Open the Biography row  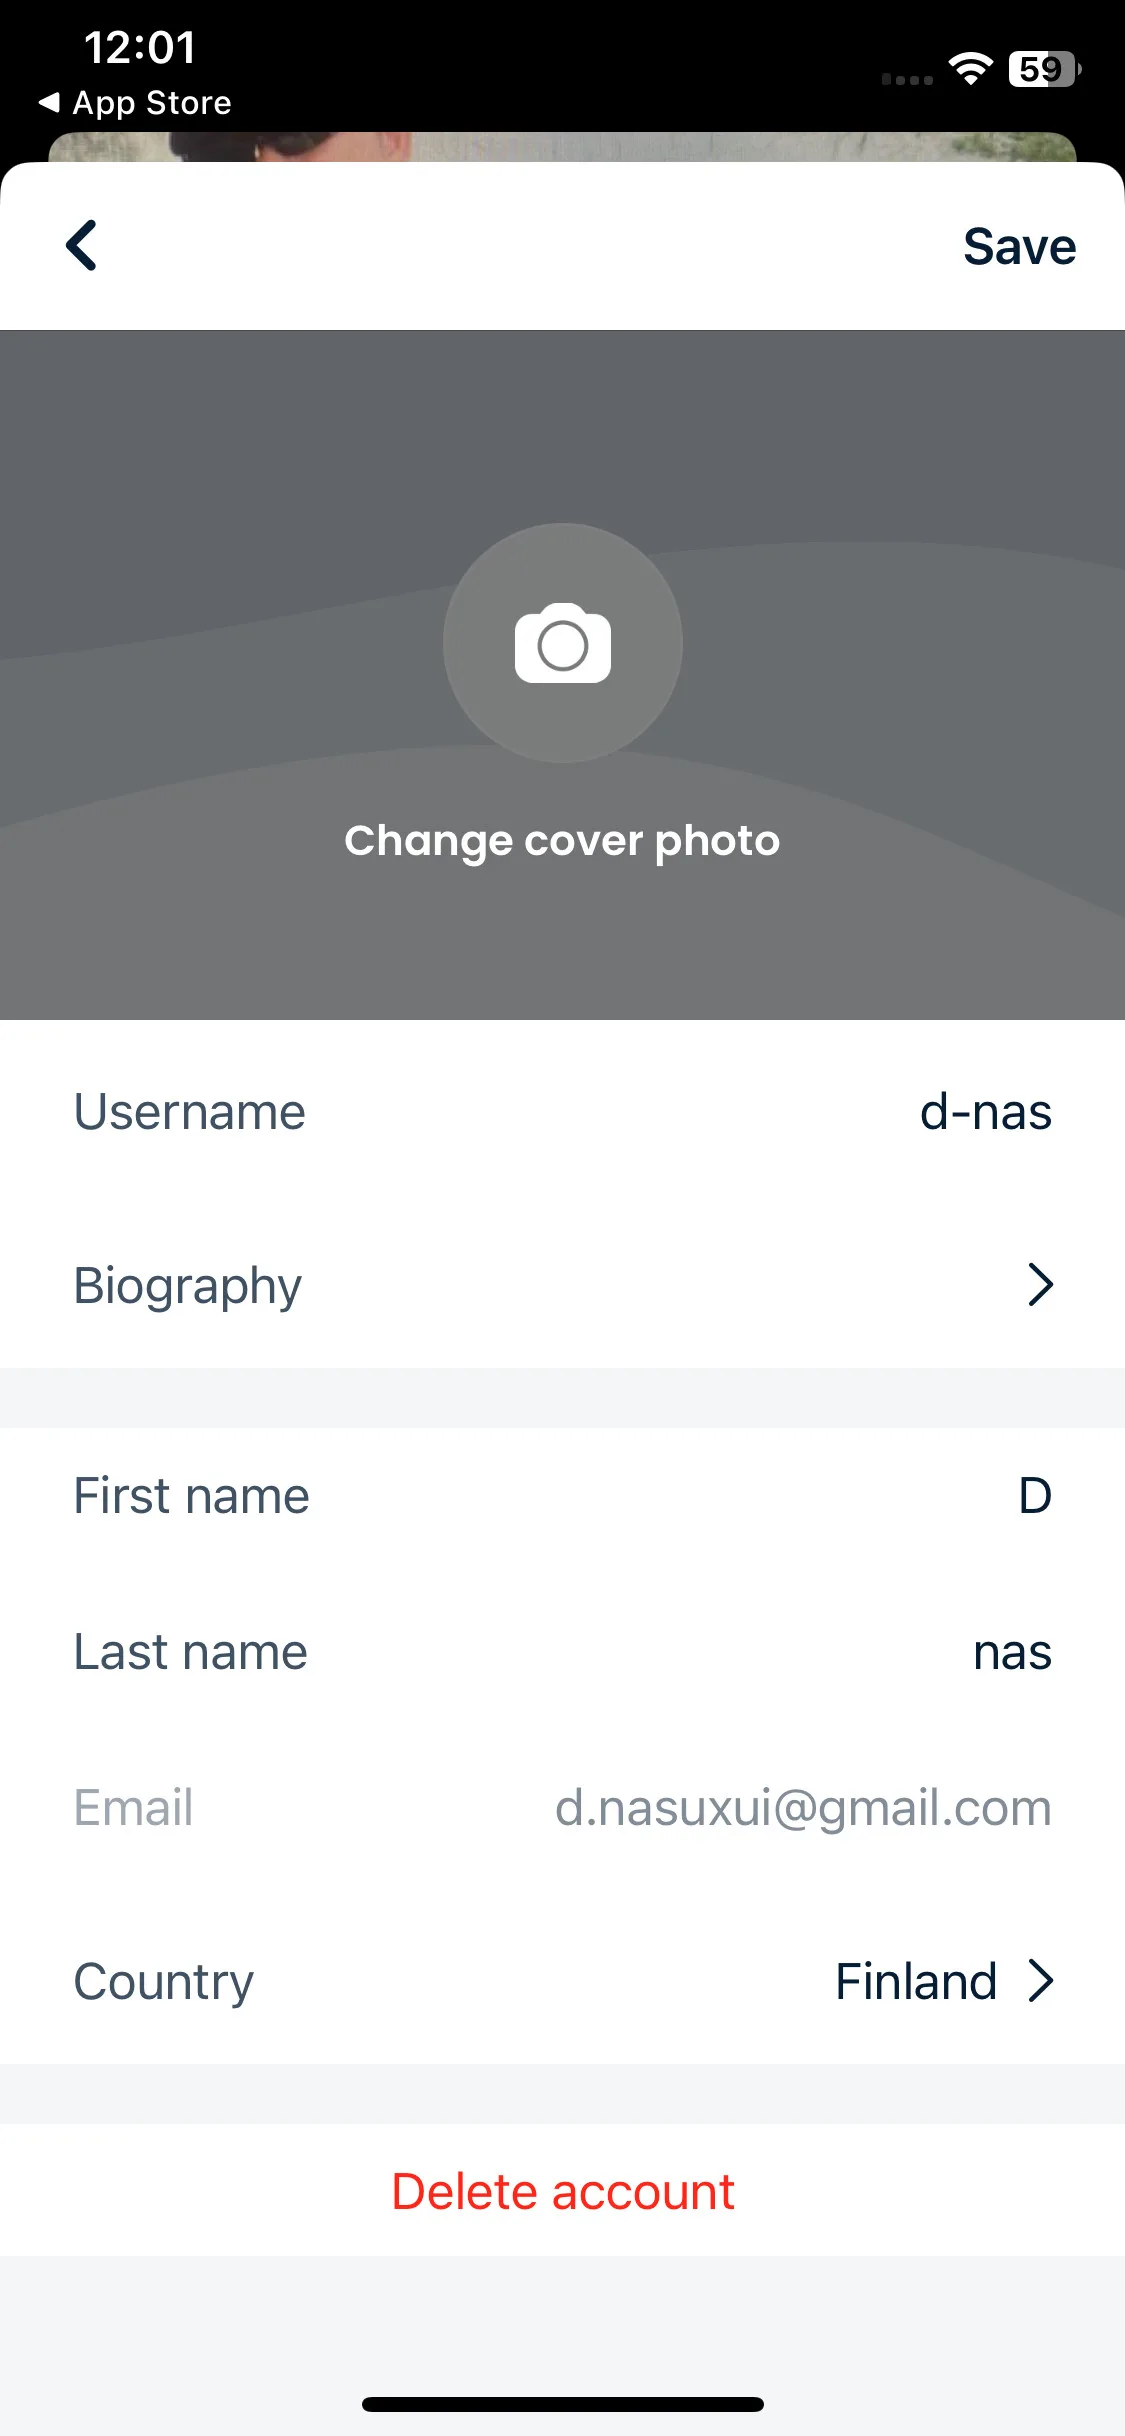[562, 1285]
